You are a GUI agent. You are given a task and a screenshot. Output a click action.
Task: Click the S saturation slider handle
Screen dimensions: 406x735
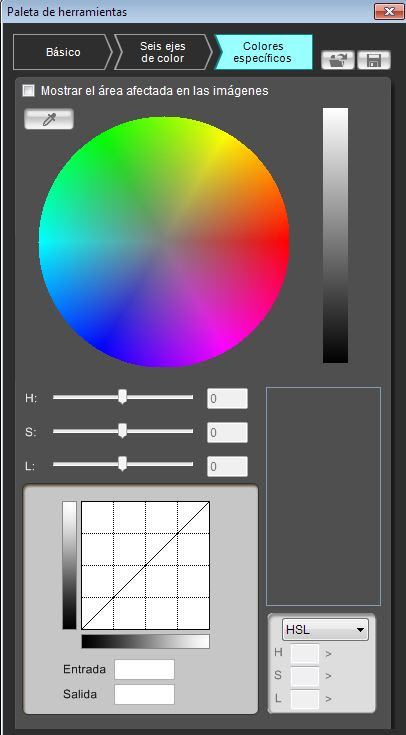pos(122,430)
